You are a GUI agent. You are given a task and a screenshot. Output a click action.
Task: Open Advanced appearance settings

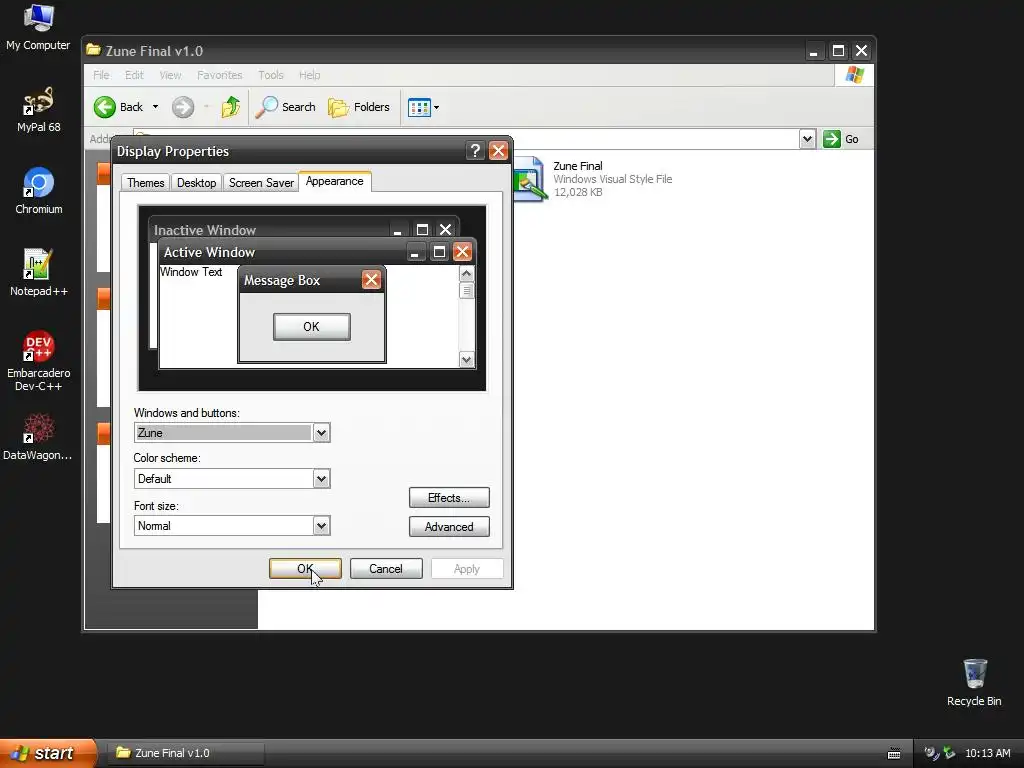pos(449,527)
